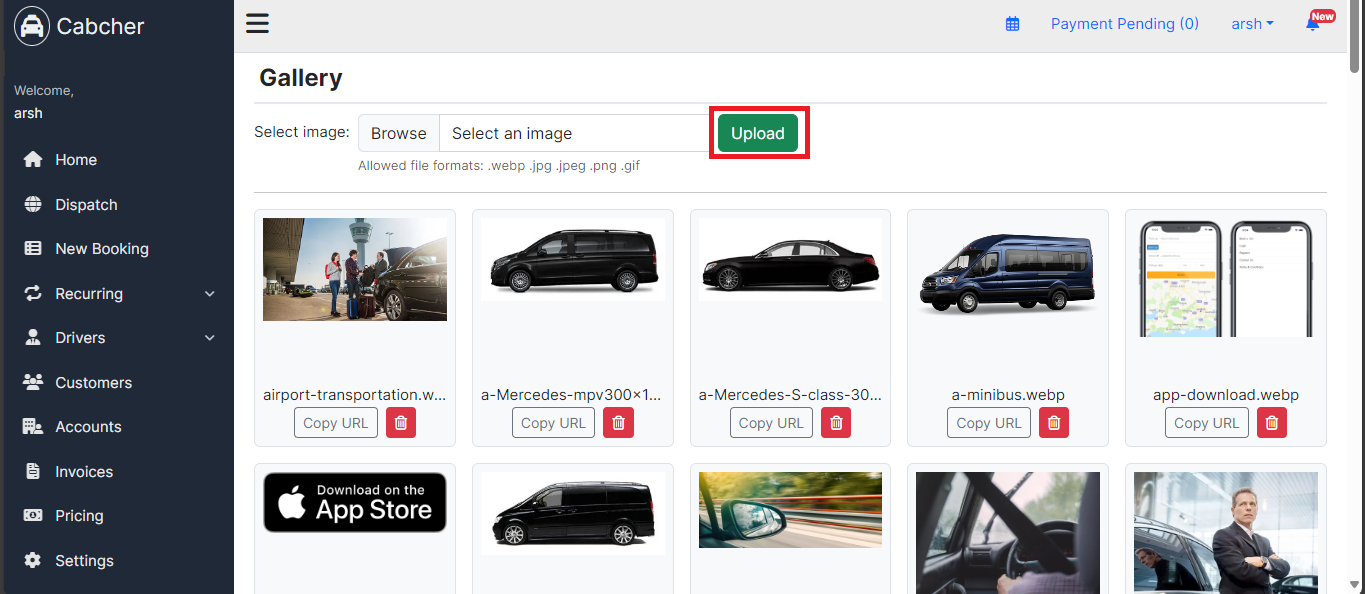
Task: Open the calendar icon in header
Action: 1012,24
